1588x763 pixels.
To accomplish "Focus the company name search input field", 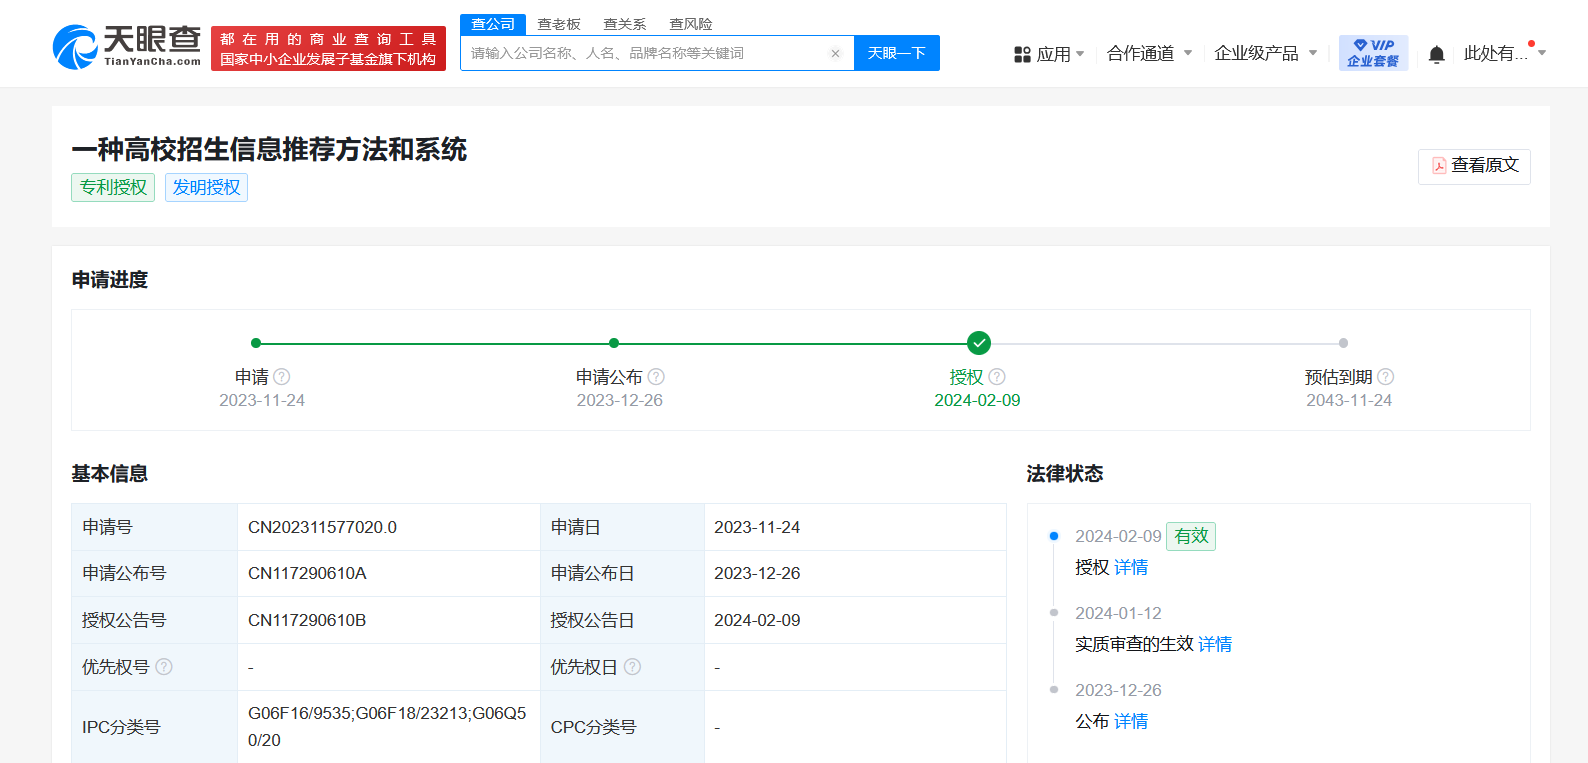I will click(x=645, y=54).
